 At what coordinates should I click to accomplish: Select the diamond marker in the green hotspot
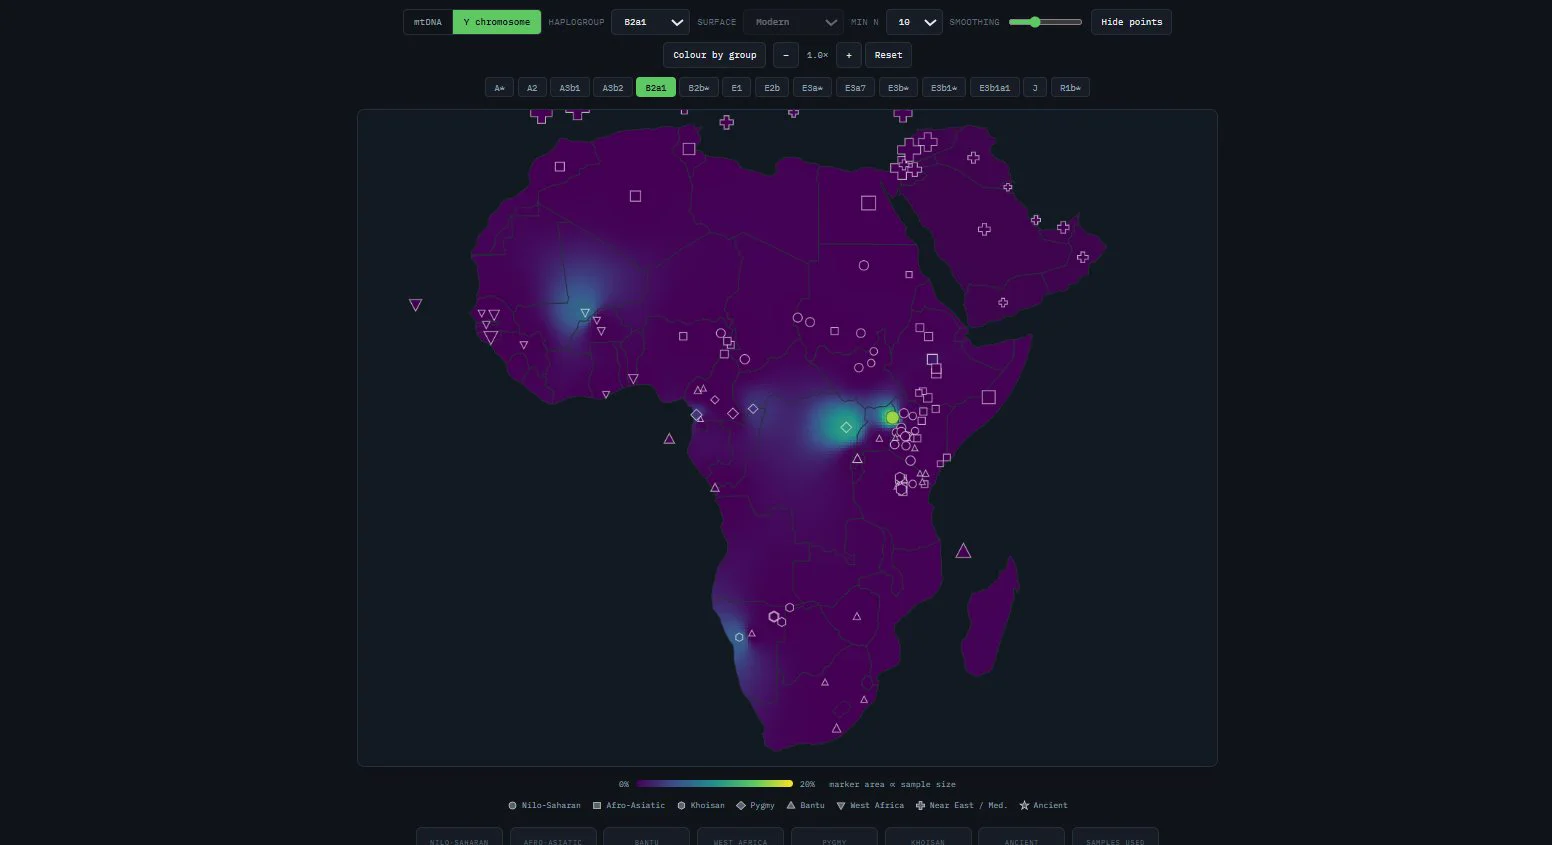pos(846,427)
